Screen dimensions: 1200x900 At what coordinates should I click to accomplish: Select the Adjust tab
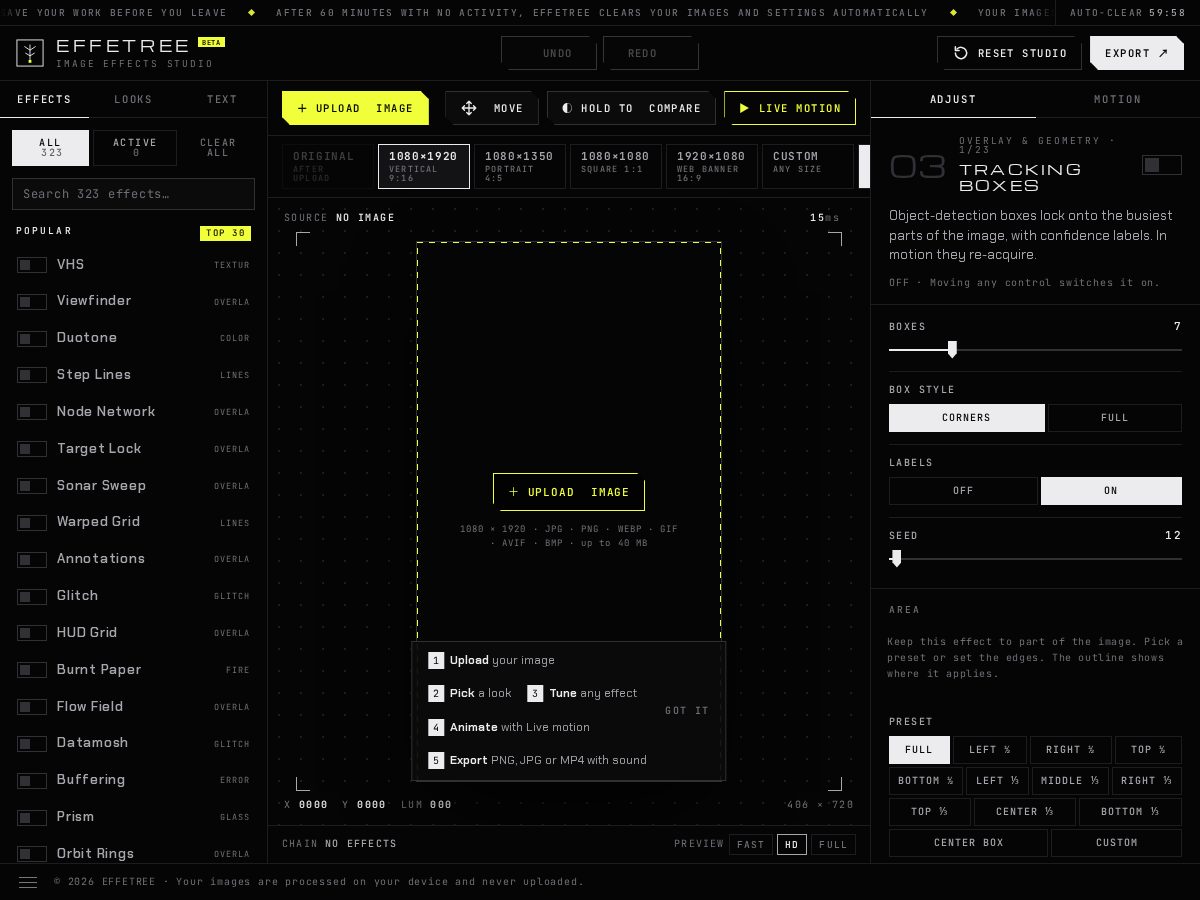(953, 99)
